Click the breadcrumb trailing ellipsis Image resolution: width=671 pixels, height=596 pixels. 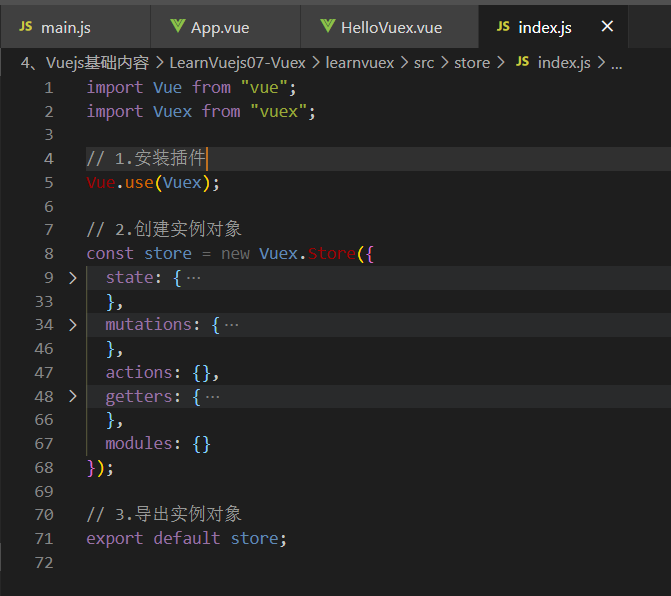coord(617,62)
